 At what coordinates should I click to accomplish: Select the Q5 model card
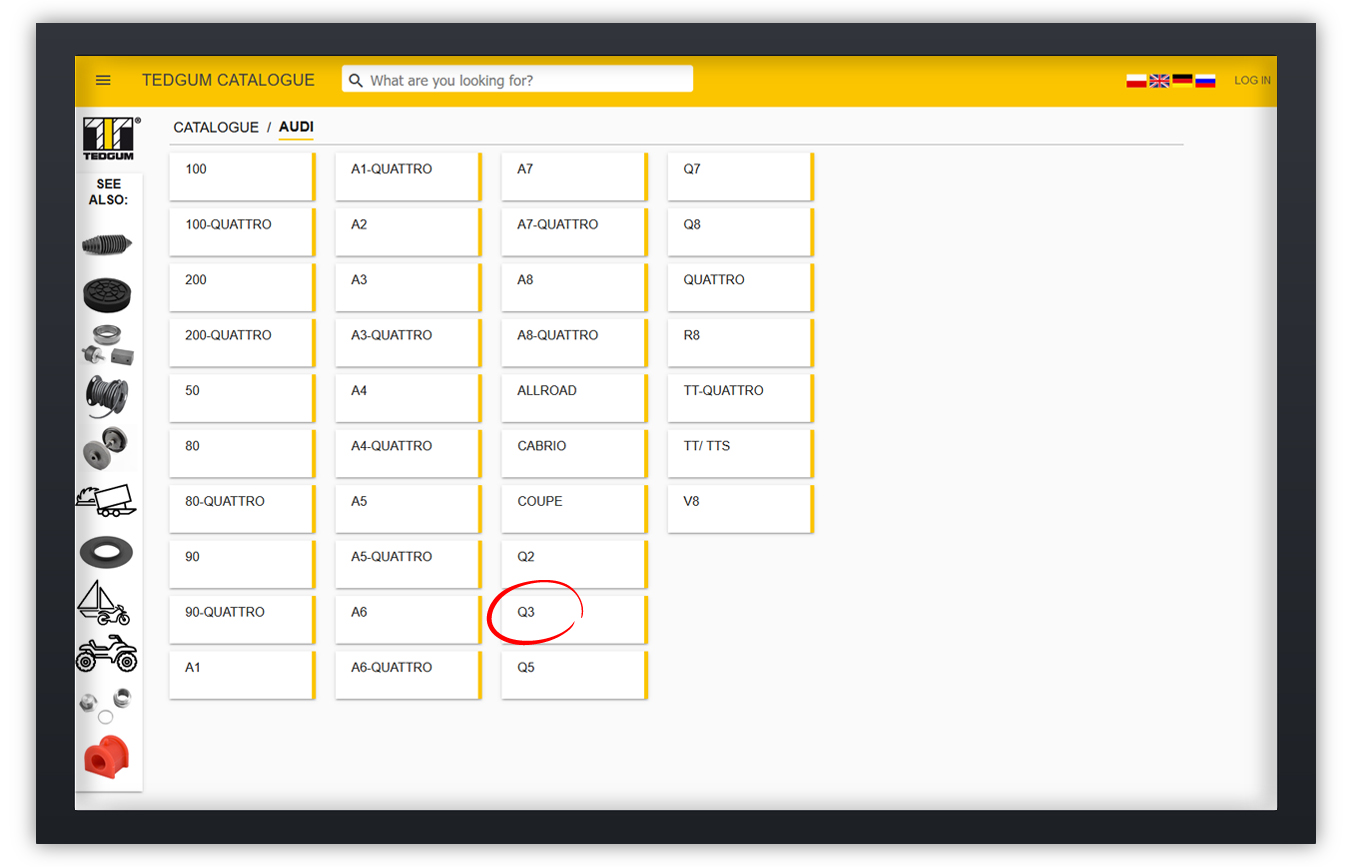coord(574,675)
